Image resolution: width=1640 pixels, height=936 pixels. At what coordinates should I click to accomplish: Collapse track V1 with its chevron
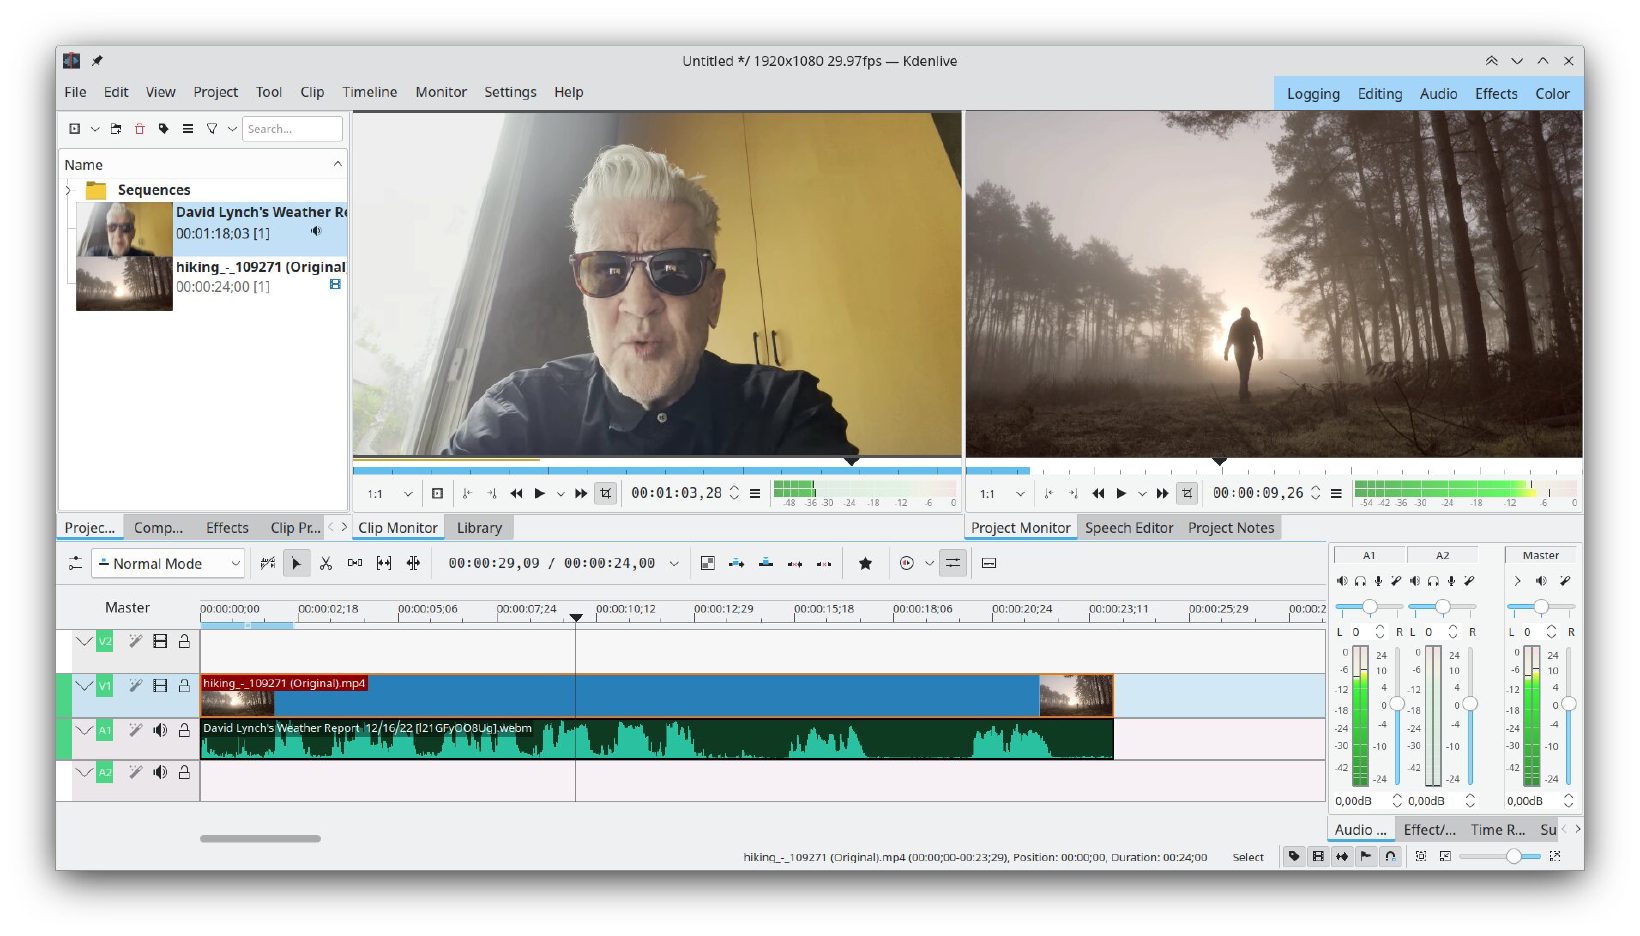coord(84,686)
